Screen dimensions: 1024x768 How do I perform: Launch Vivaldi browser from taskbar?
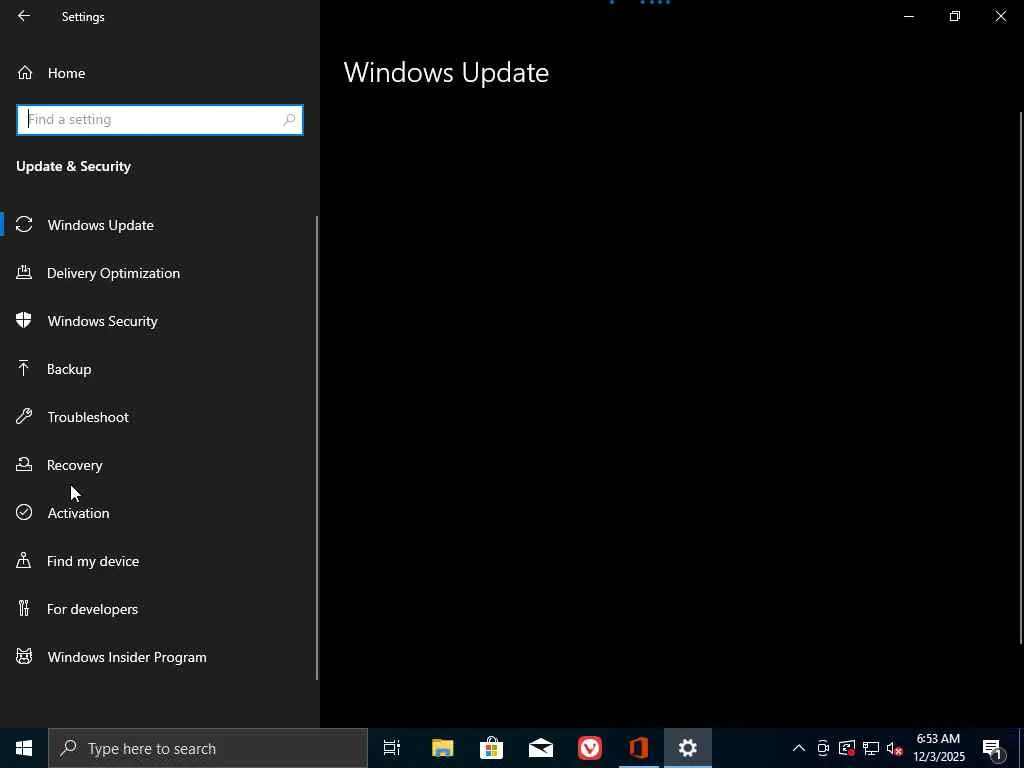[x=590, y=748]
